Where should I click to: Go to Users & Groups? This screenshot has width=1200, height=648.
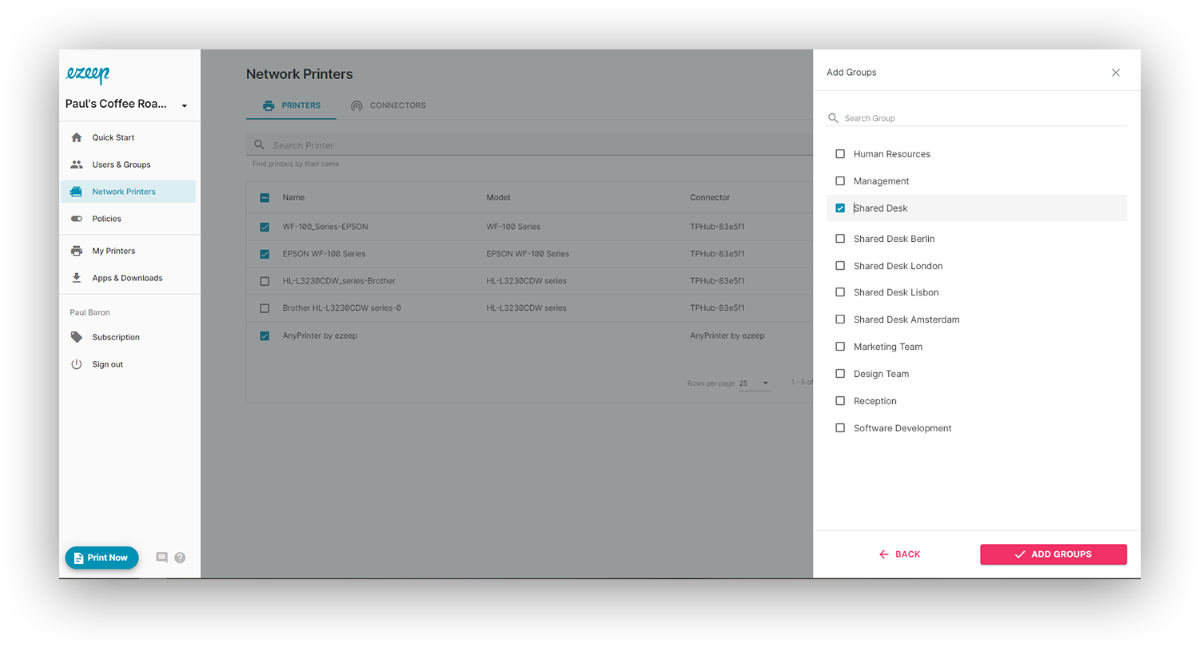pyautogui.click(x=121, y=164)
